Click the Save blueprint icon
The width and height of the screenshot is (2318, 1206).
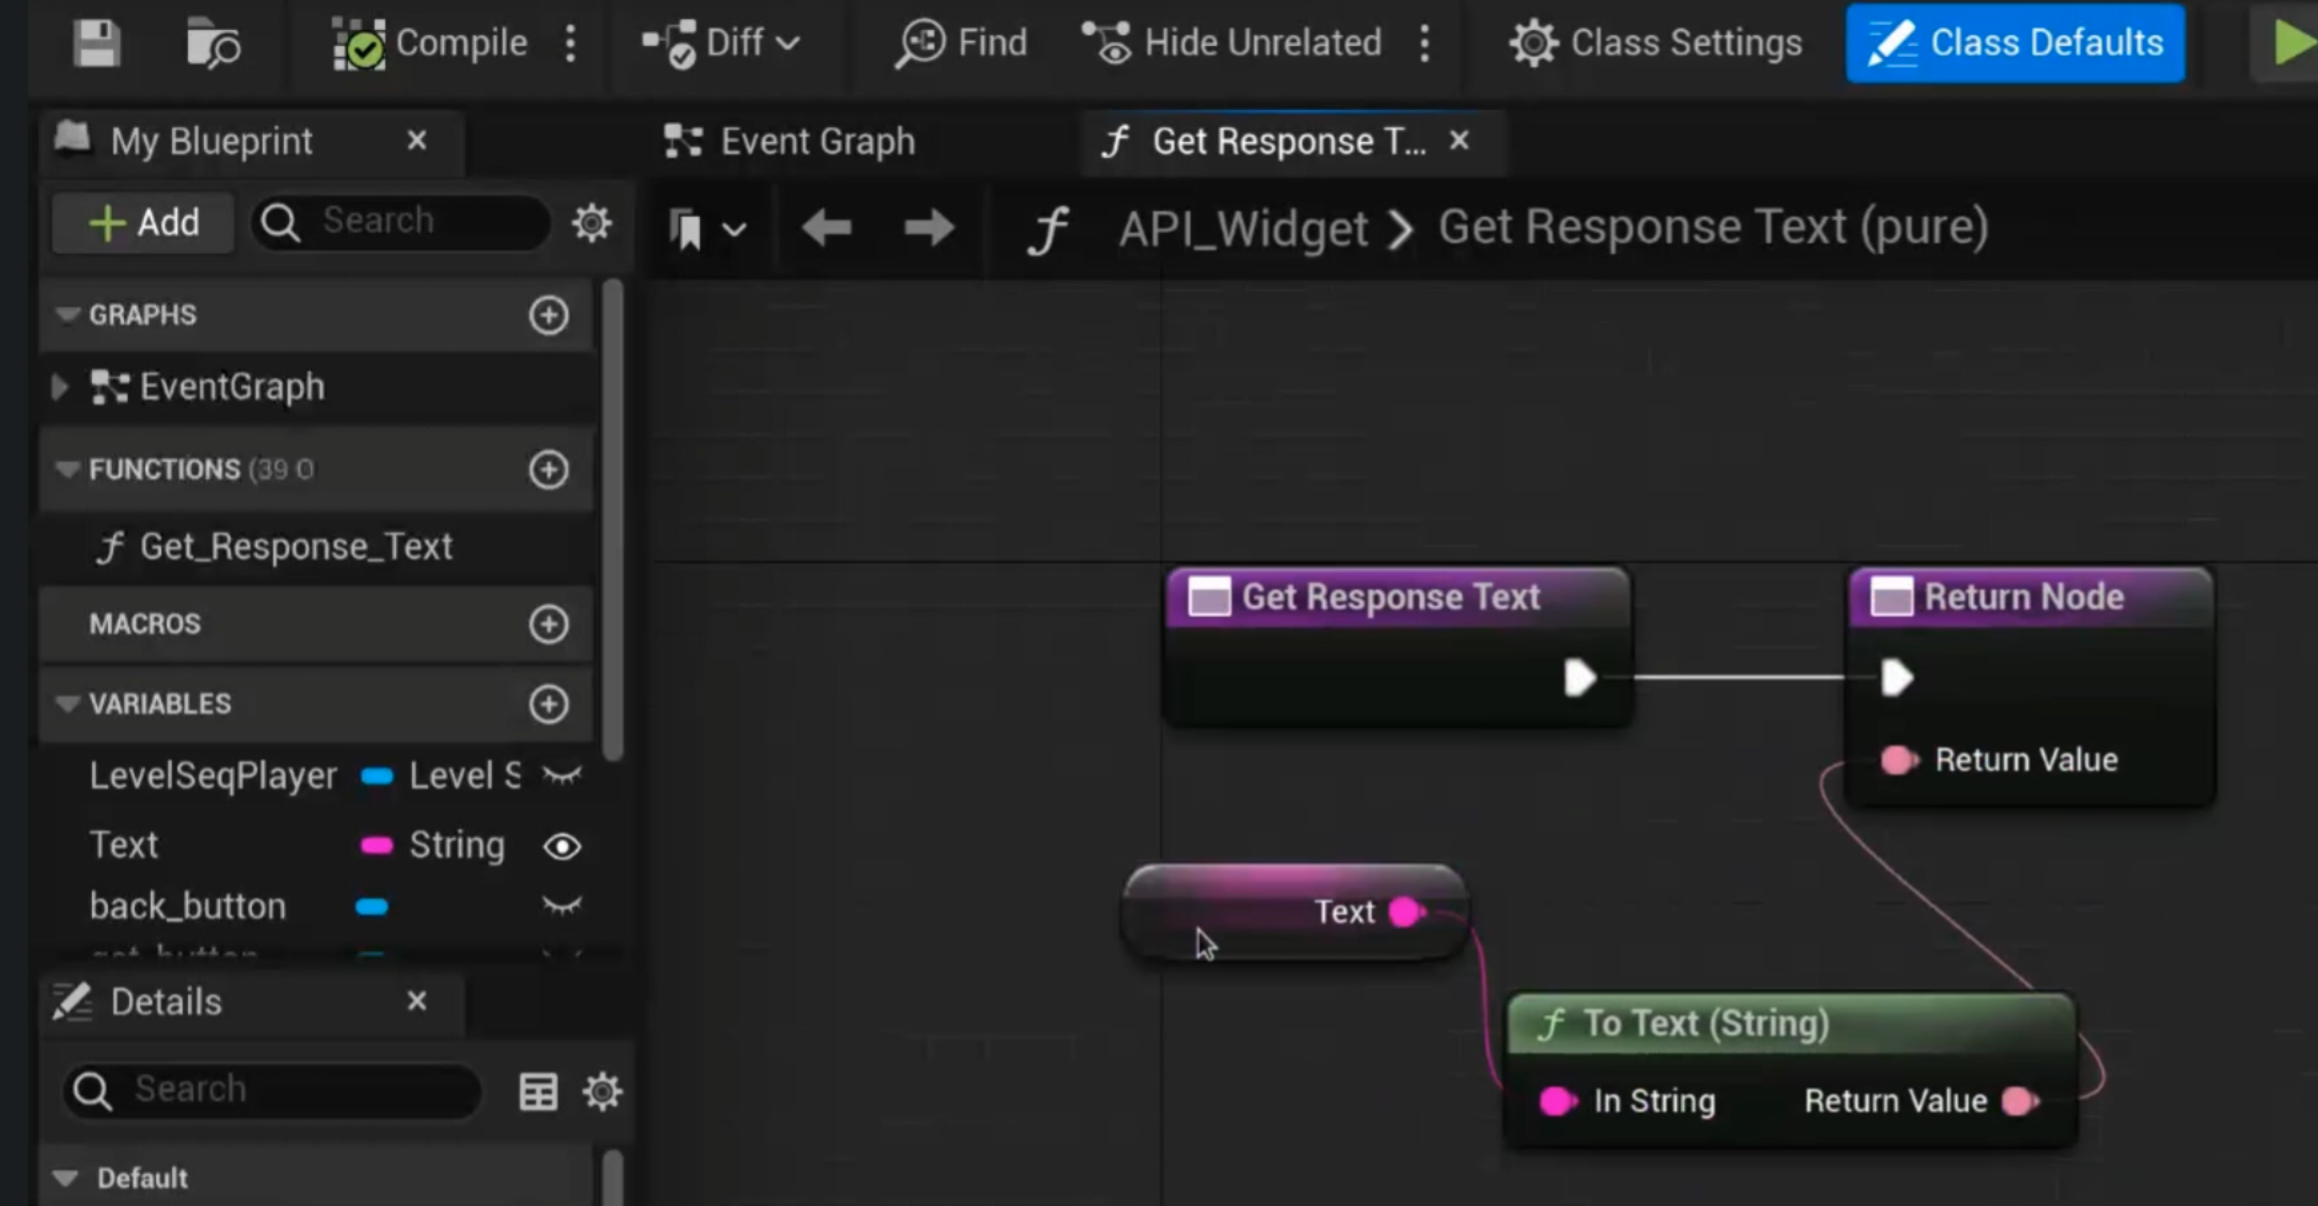(97, 44)
